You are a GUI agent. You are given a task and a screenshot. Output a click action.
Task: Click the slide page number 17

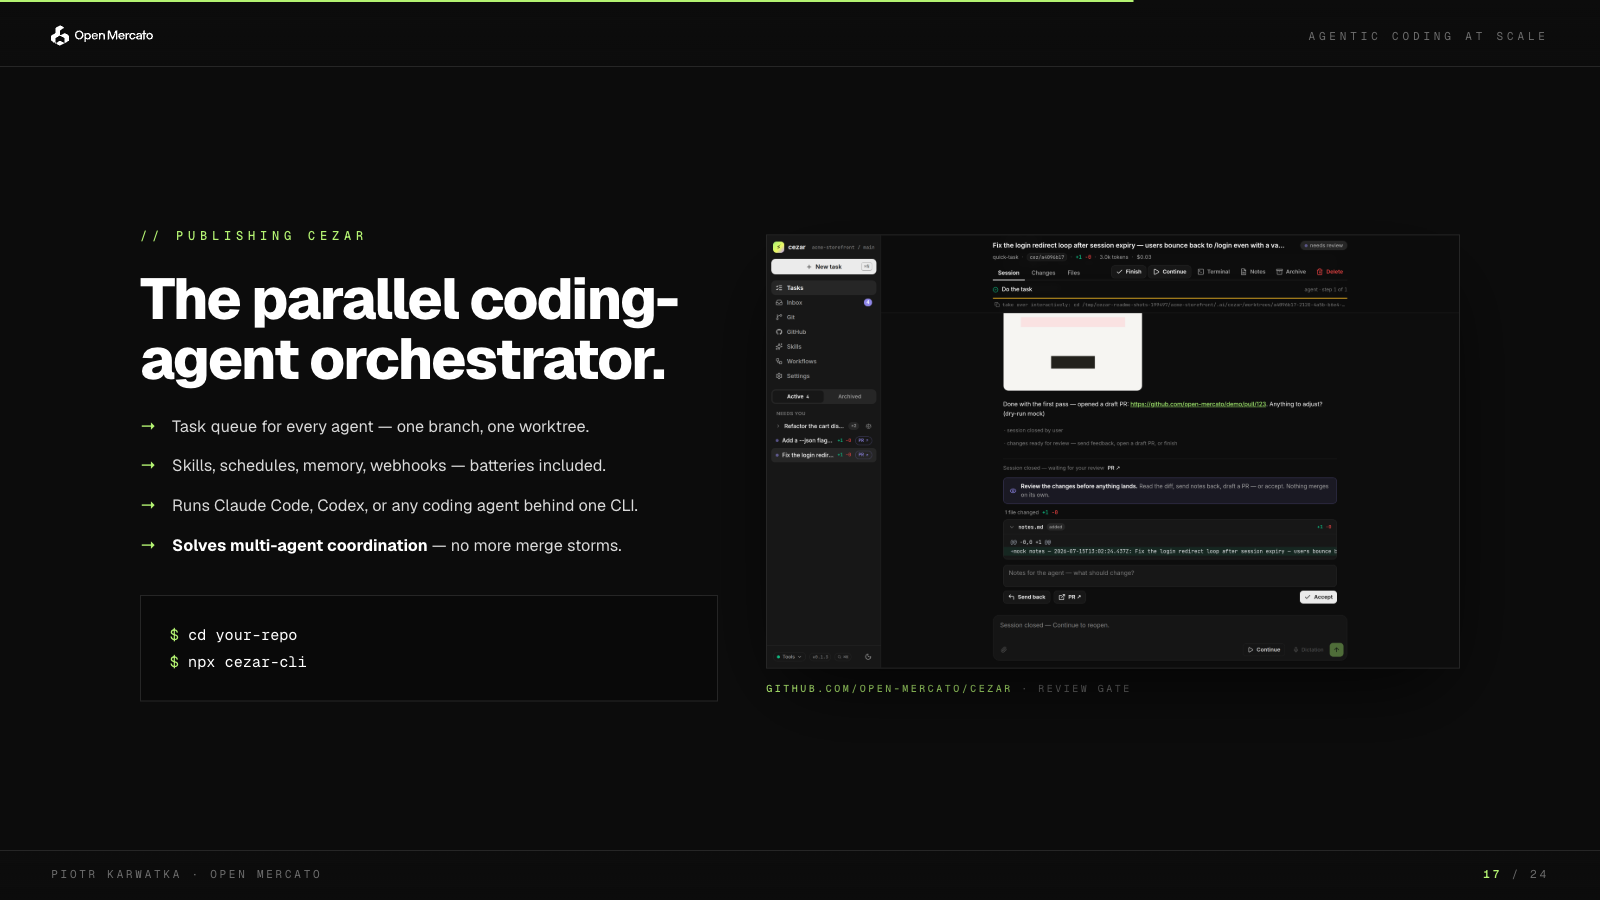(1491, 874)
